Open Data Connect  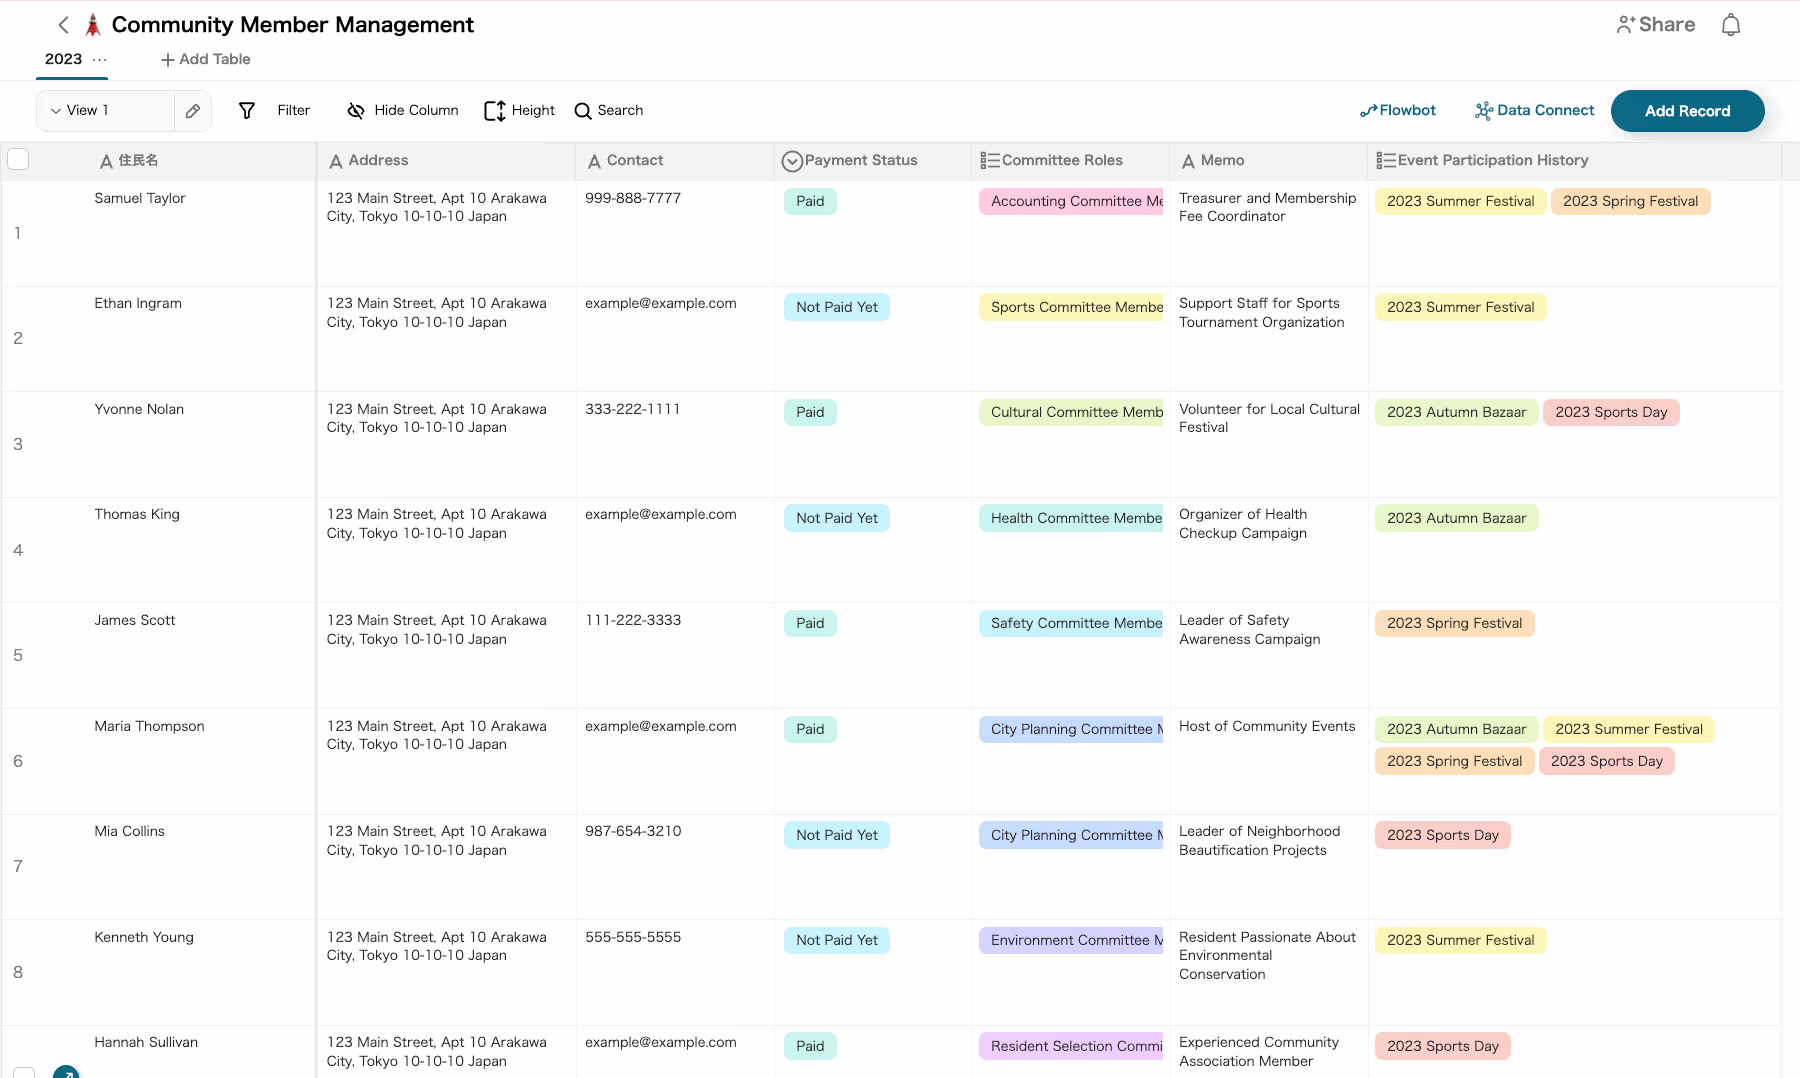(x=1534, y=111)
